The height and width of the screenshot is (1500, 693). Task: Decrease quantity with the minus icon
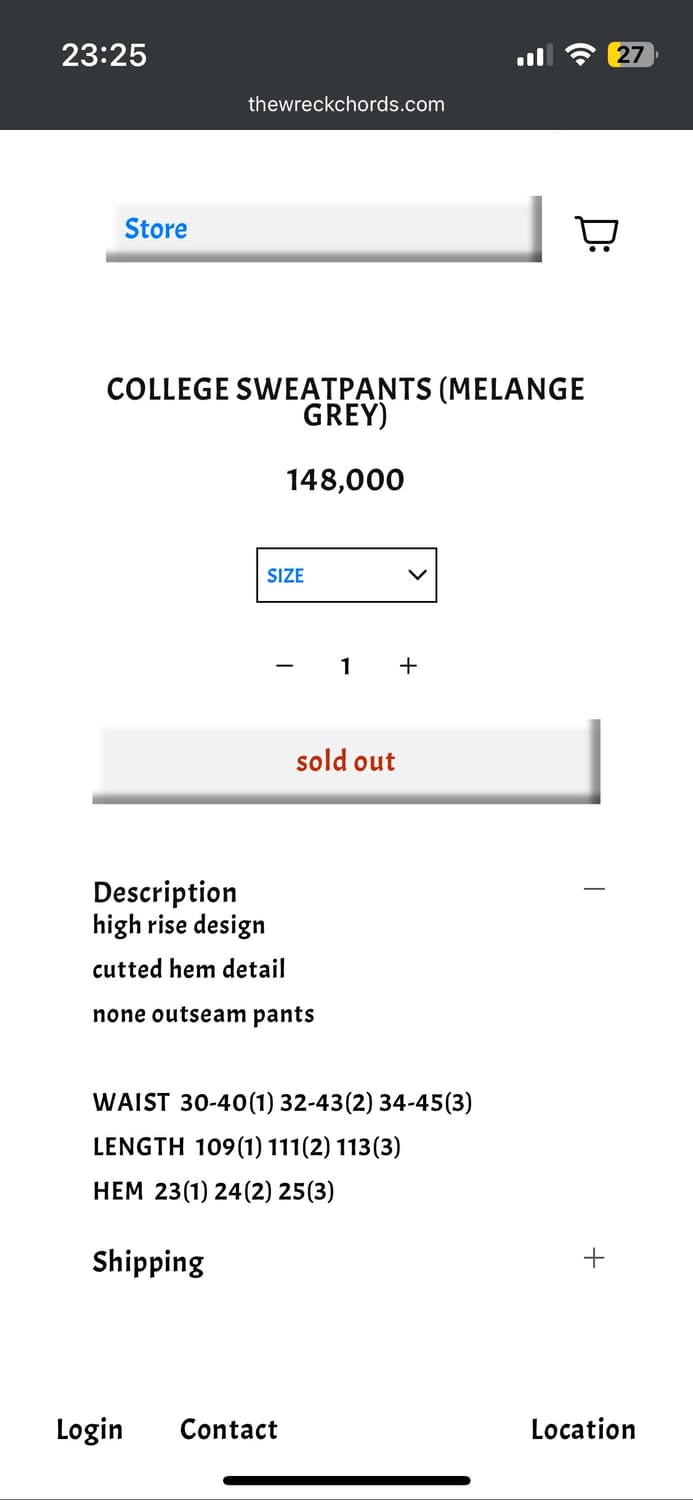(x=285, y=666)
